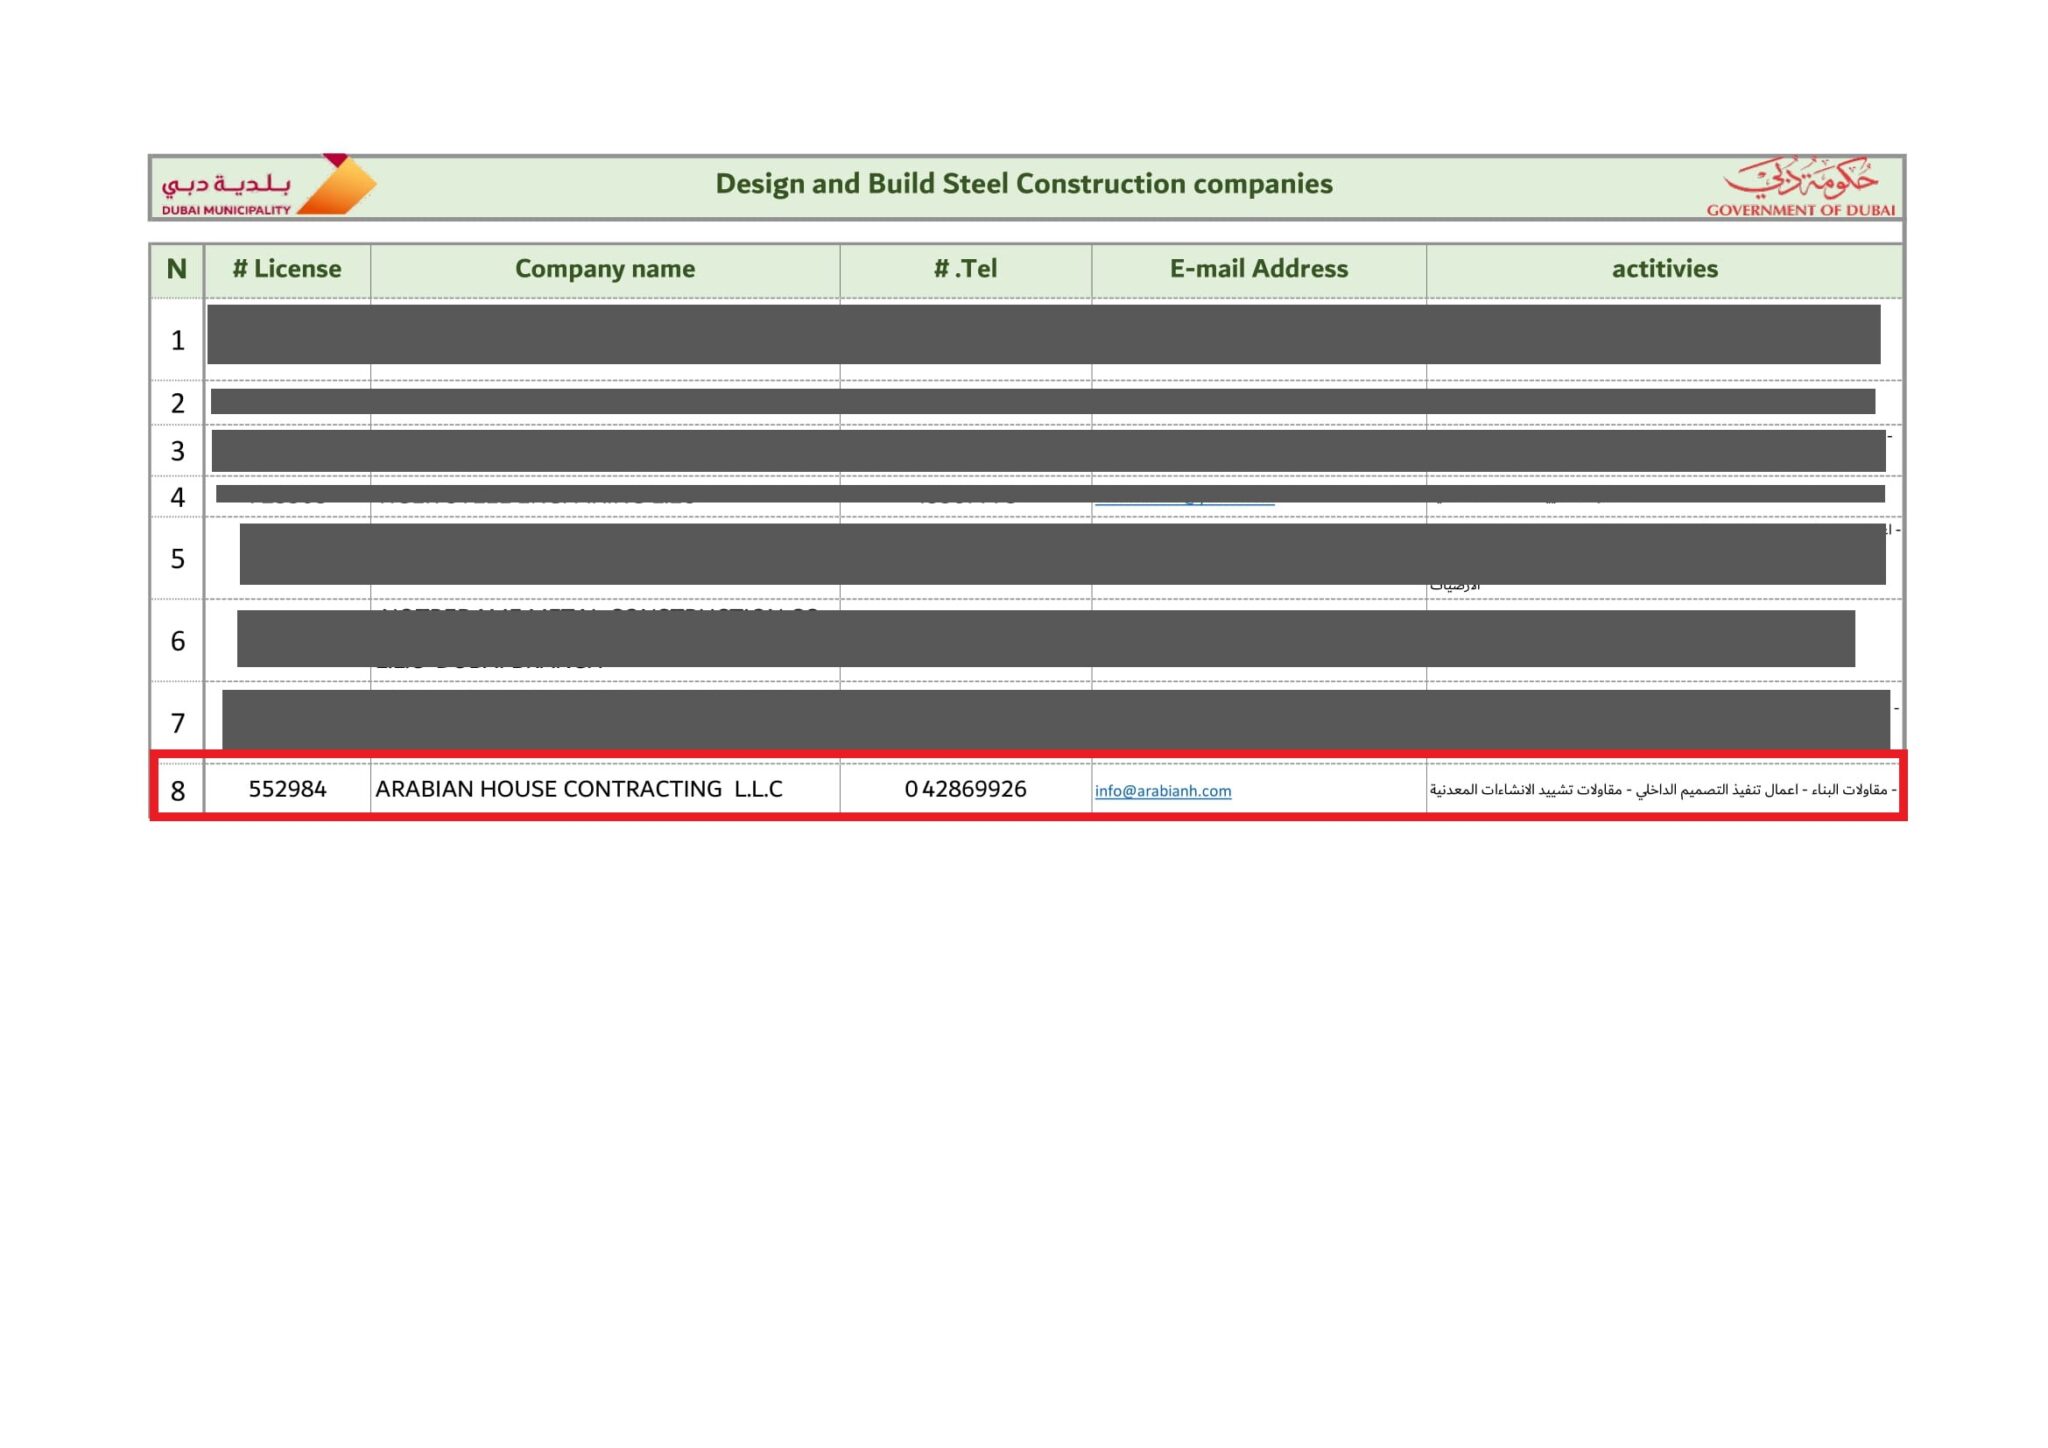The image size is (2048, 1448).
Task: Click the 'N' column header cell
Action: 177,269
